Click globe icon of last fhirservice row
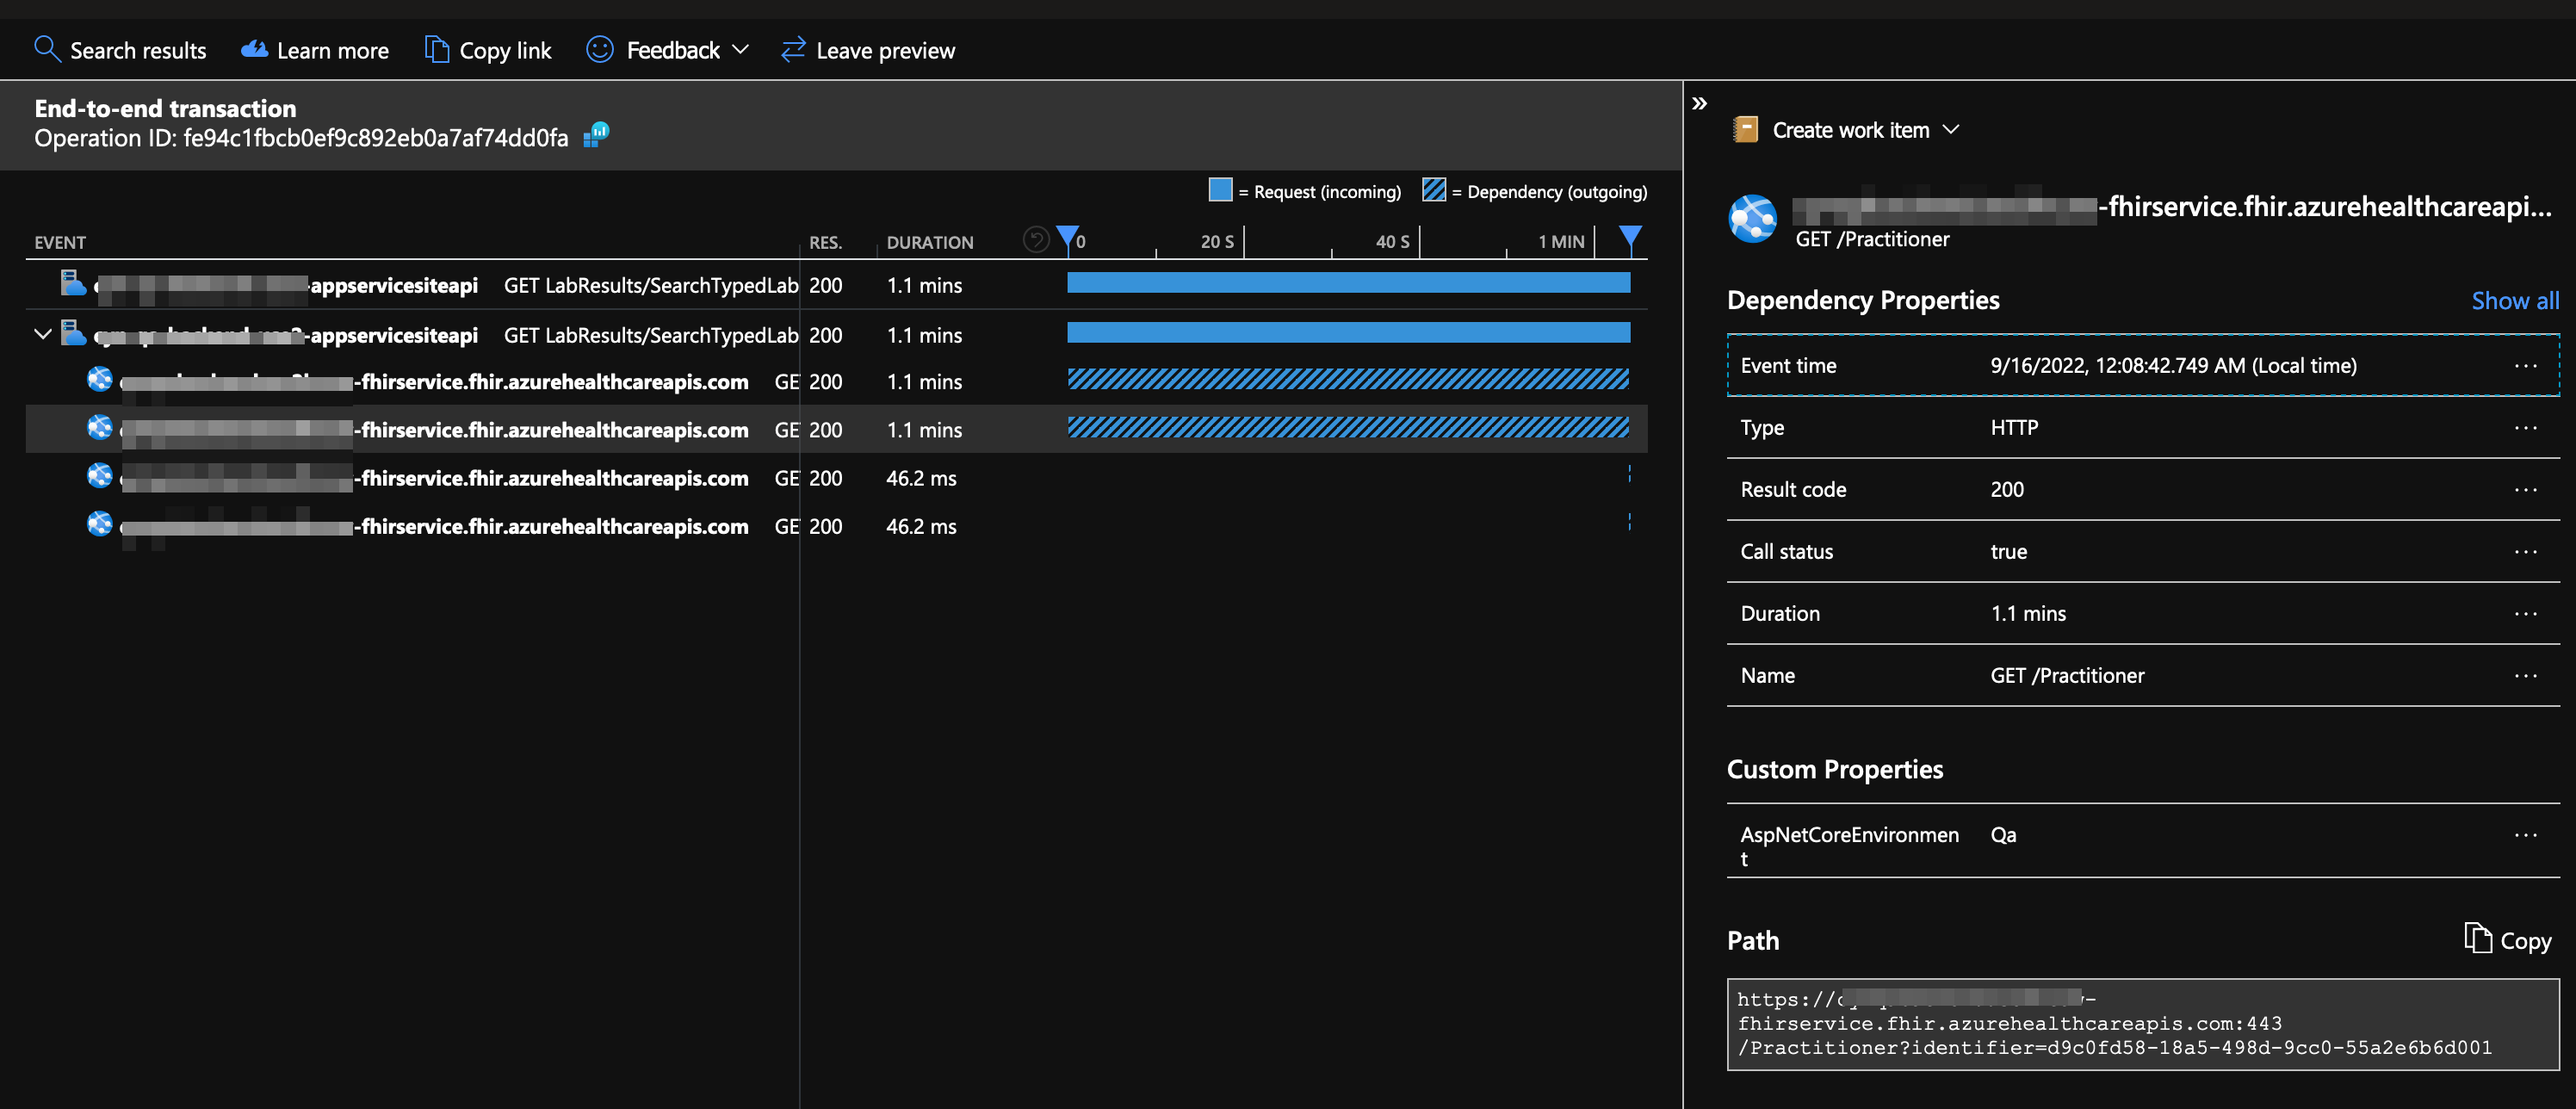This screenshot has height=1109, width=2576. pos(100,524)
